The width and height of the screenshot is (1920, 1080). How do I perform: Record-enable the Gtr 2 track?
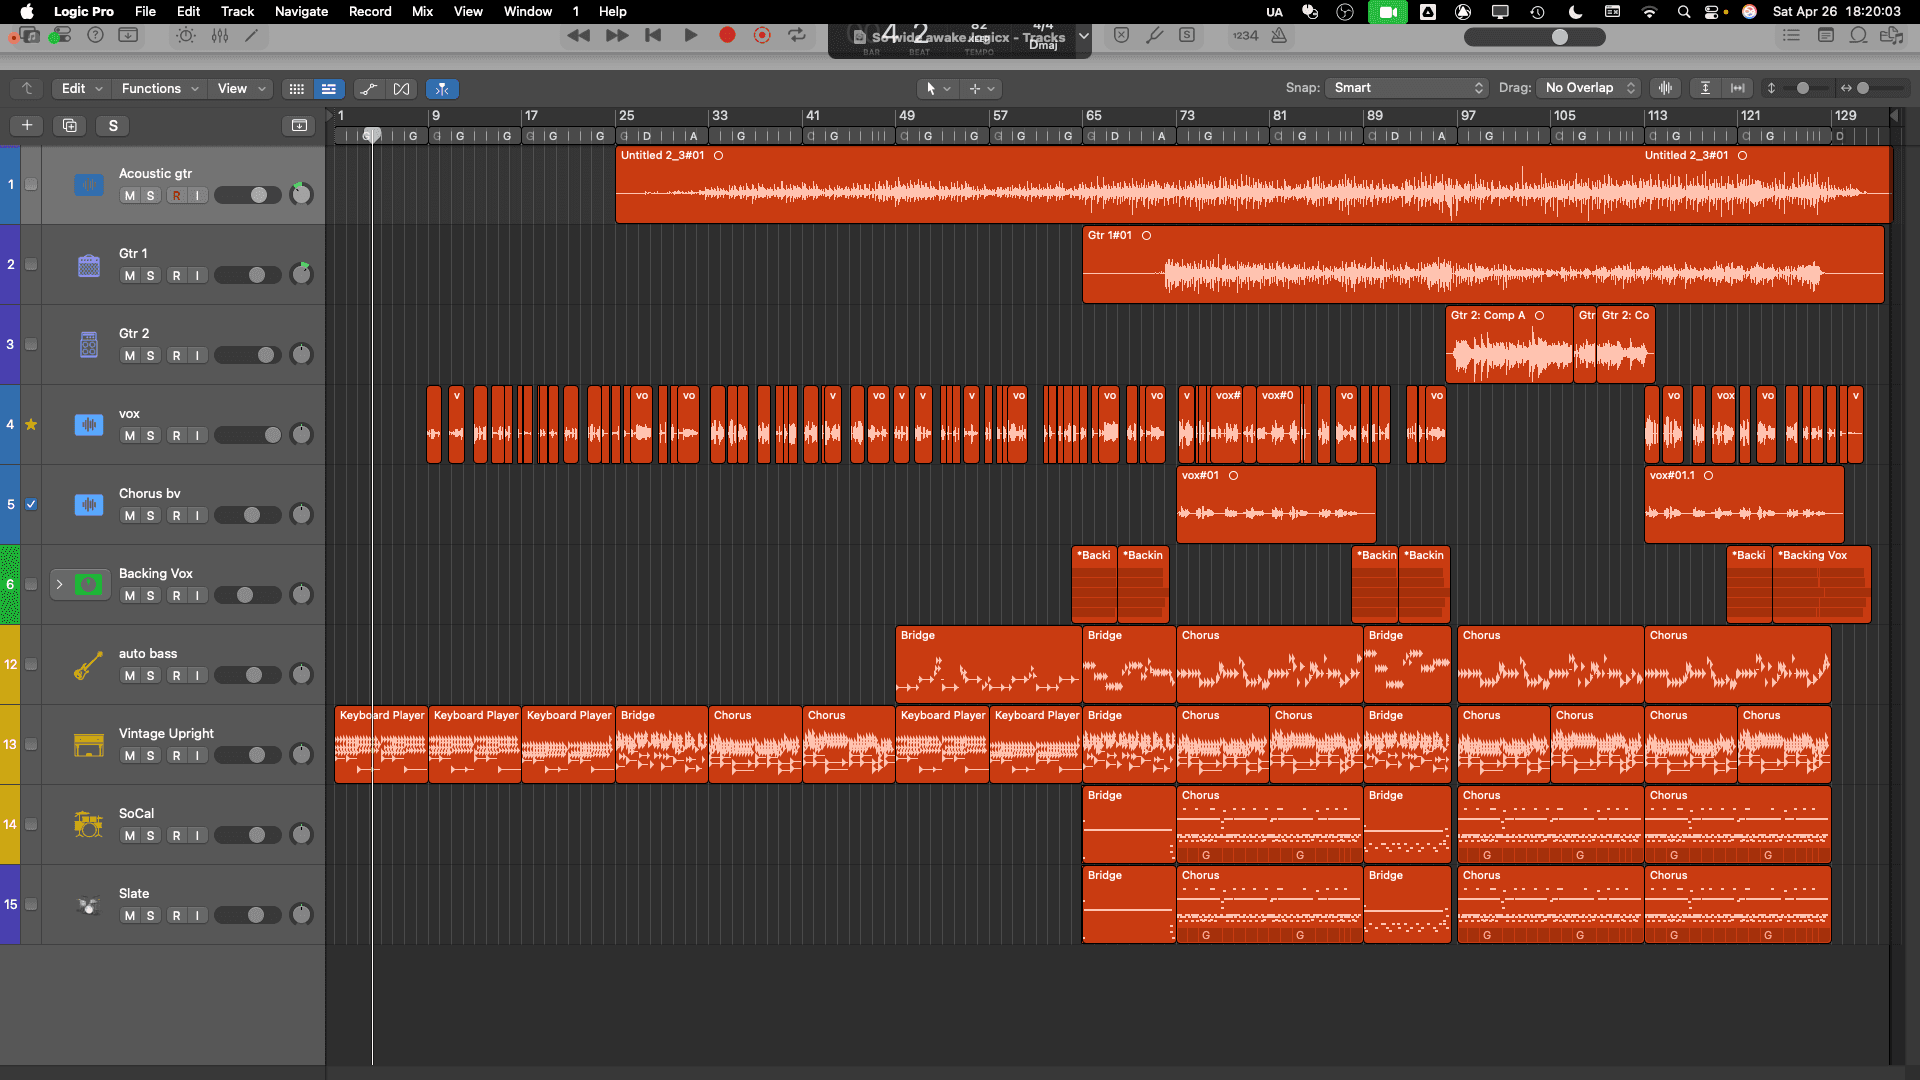pyautogui.click(x=177, y=356)
